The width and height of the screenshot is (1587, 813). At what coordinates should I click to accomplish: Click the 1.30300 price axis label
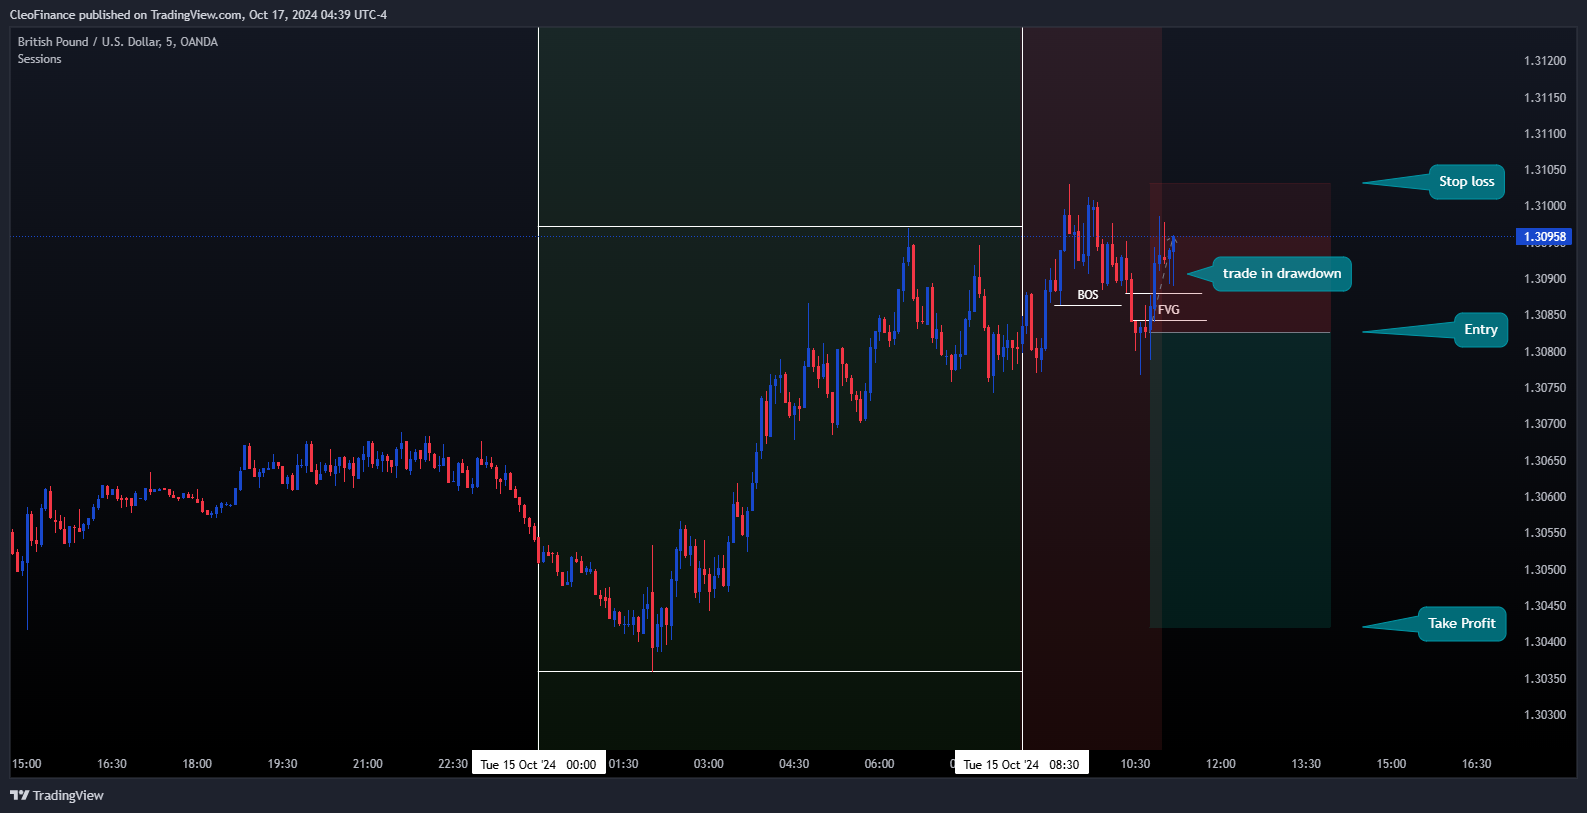(x=1545, y=715)
